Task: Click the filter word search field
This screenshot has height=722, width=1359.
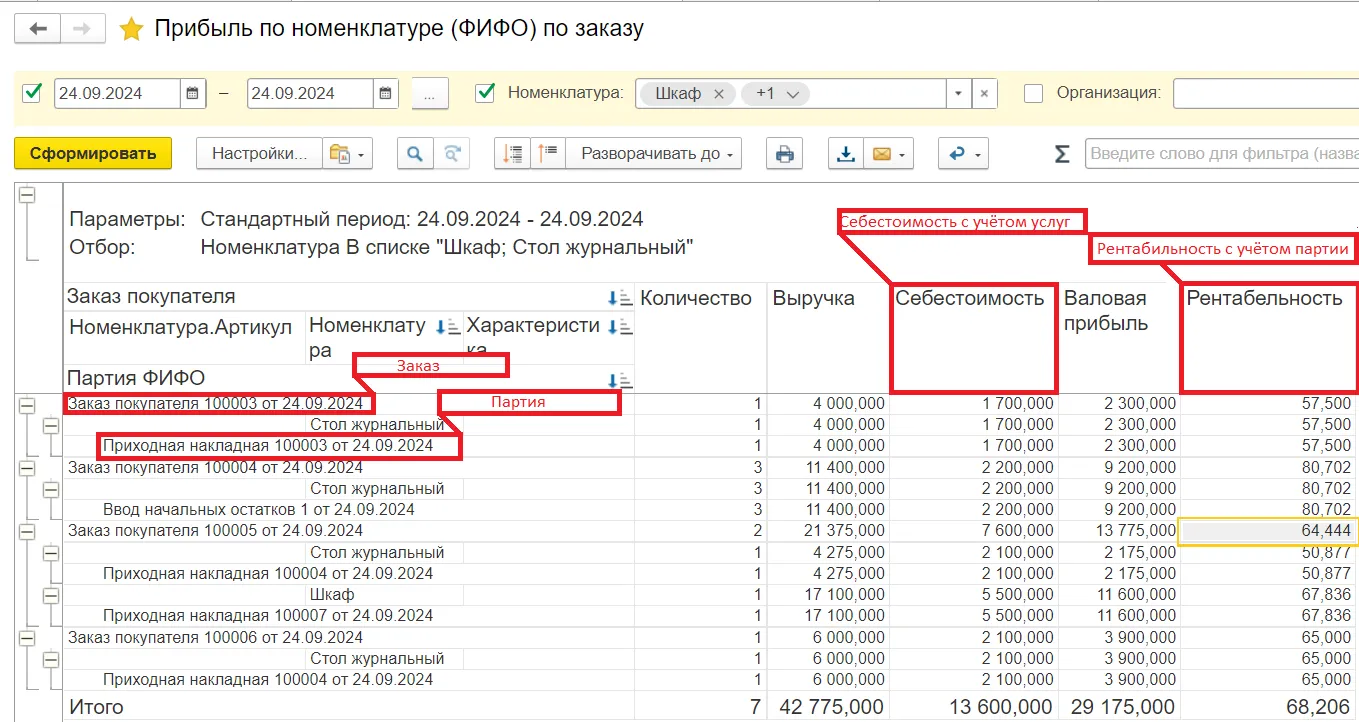Action: 1222,154
